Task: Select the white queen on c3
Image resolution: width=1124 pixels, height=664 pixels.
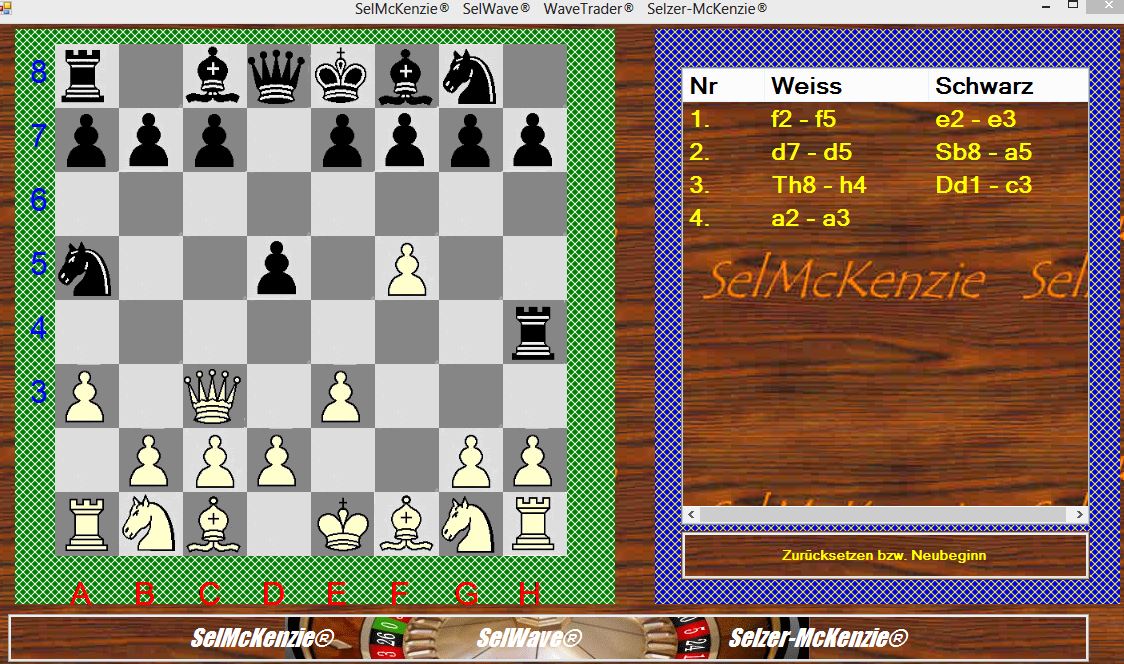Action: tap(214, 396)
